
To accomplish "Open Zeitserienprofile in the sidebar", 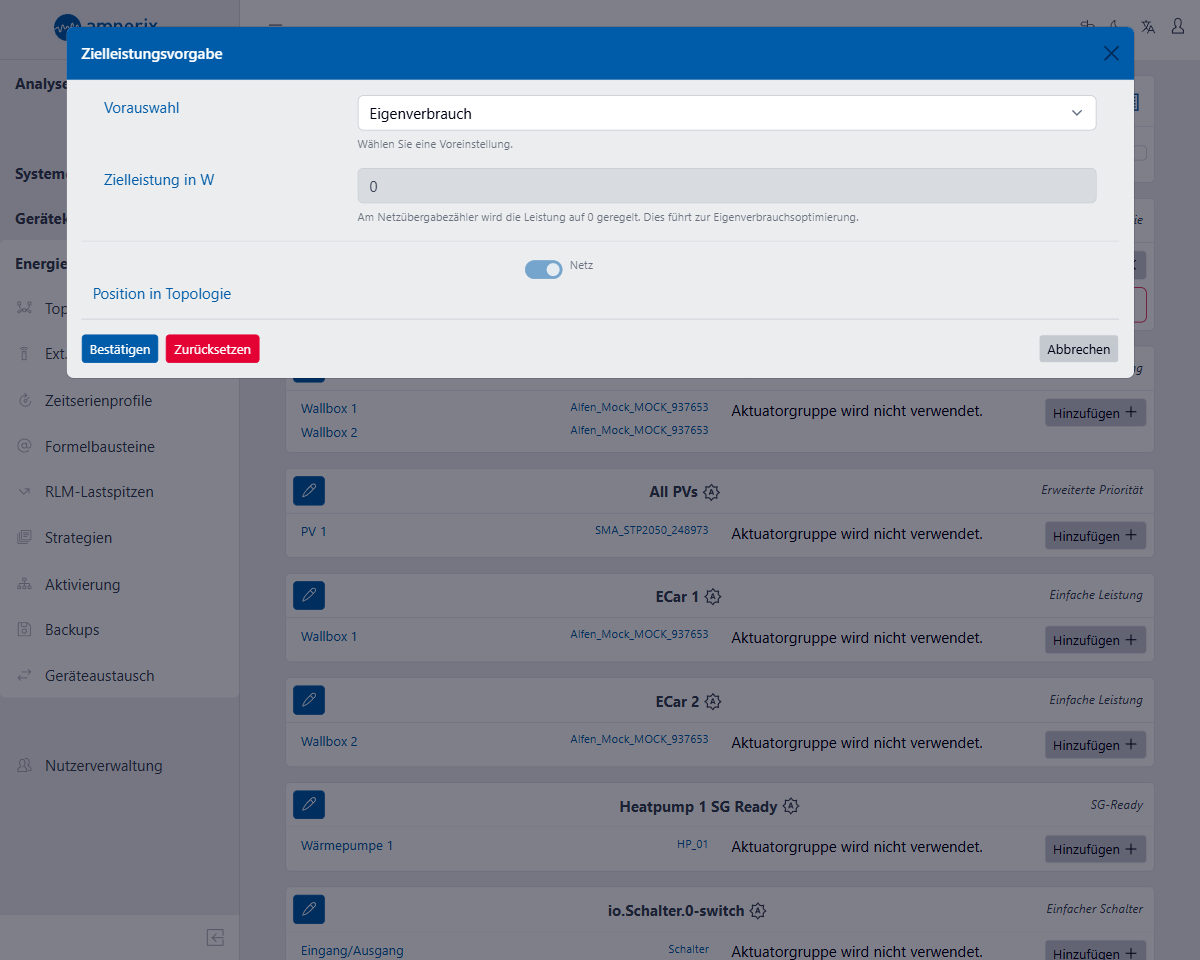I will [98, 400].
